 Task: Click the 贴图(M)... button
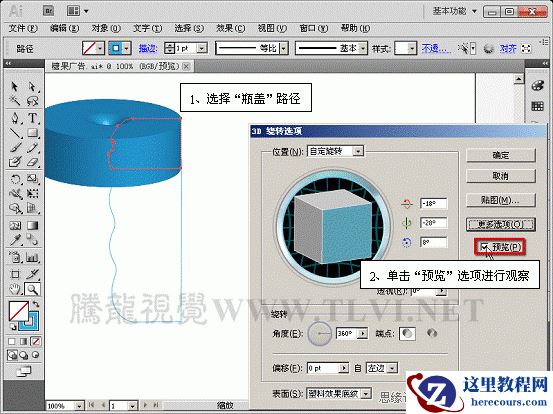501,200
